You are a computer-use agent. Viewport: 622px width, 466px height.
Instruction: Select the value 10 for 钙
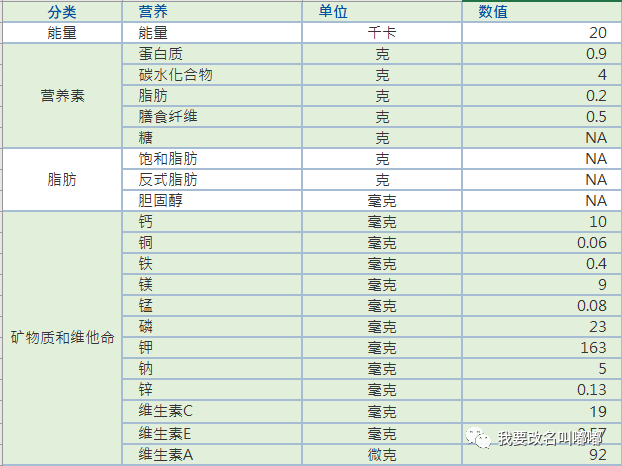542,222
